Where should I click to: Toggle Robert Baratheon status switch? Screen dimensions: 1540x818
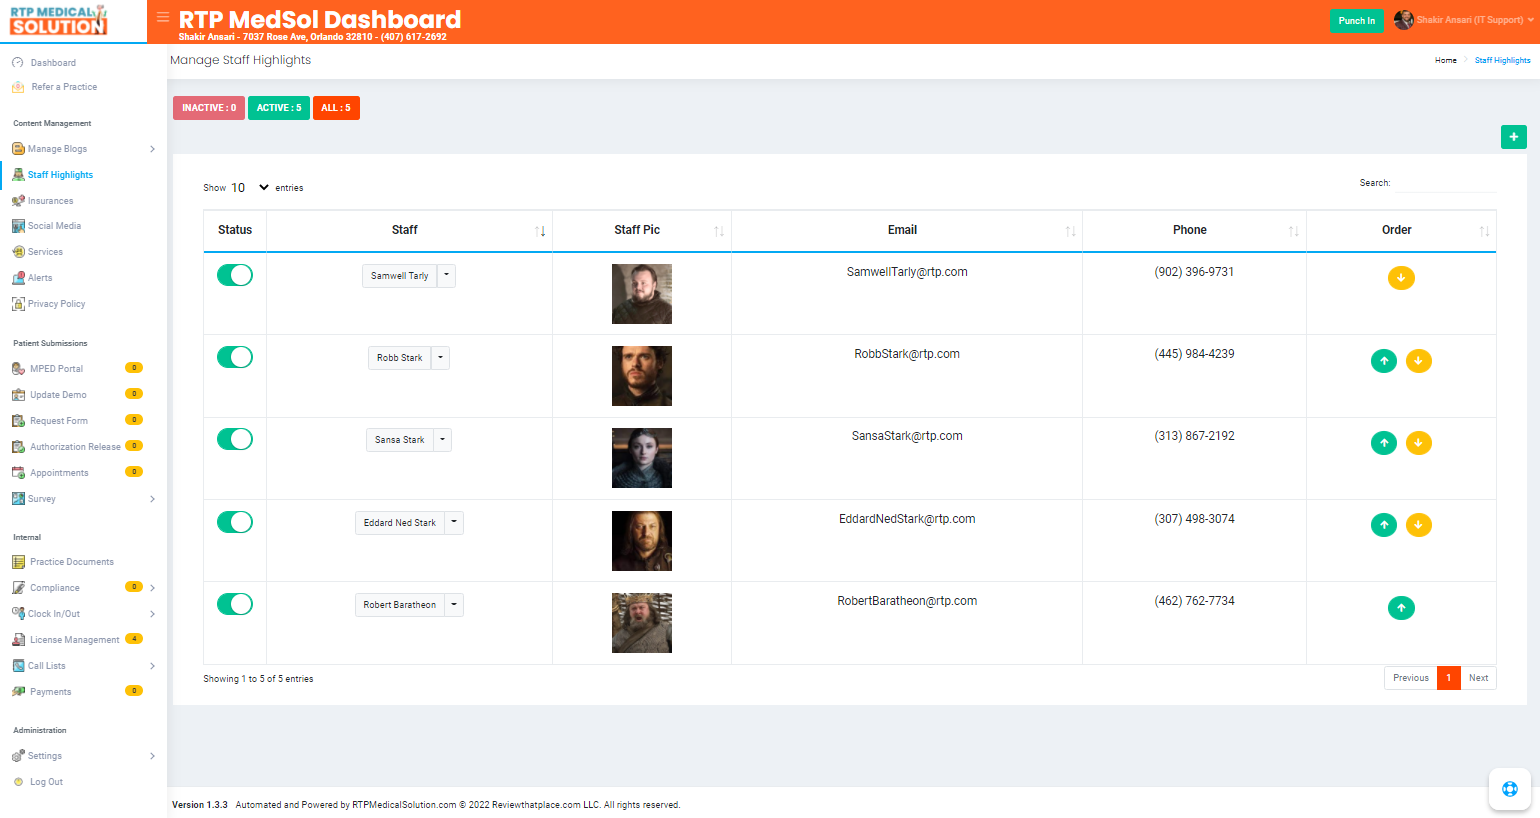pos(235,604)
